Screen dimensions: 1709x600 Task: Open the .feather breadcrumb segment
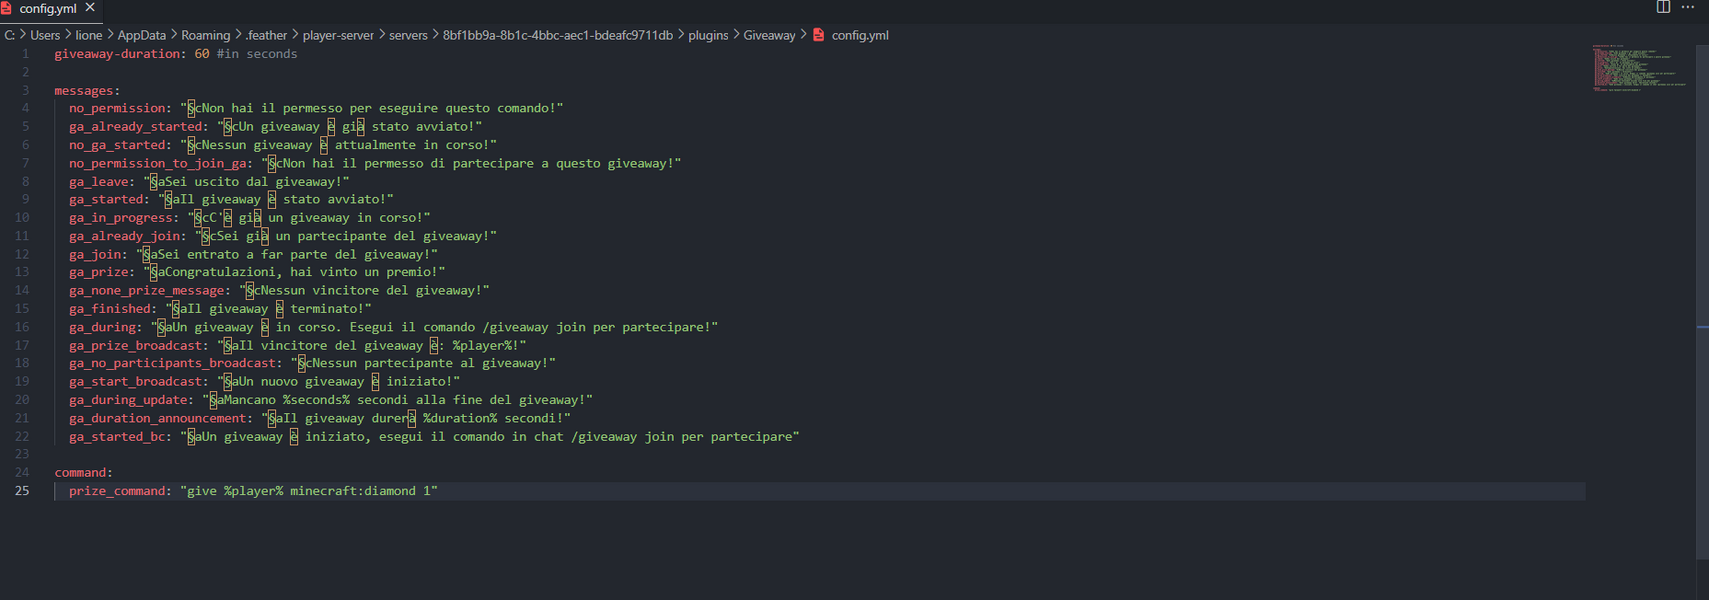(266, 35)
